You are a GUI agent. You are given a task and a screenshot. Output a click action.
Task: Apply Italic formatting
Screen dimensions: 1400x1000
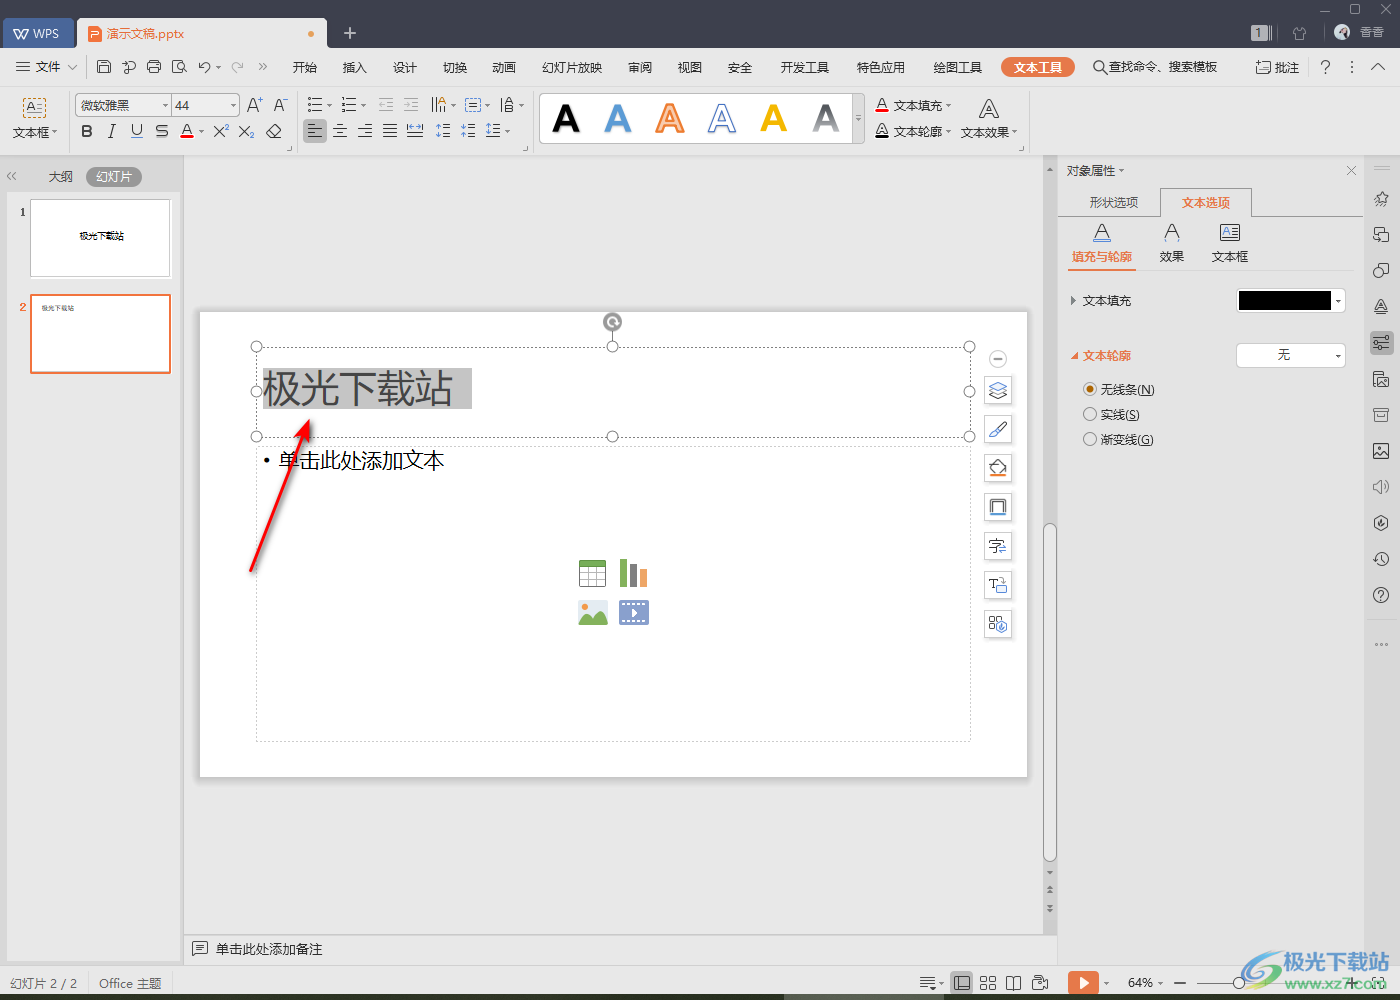(112, 131)
